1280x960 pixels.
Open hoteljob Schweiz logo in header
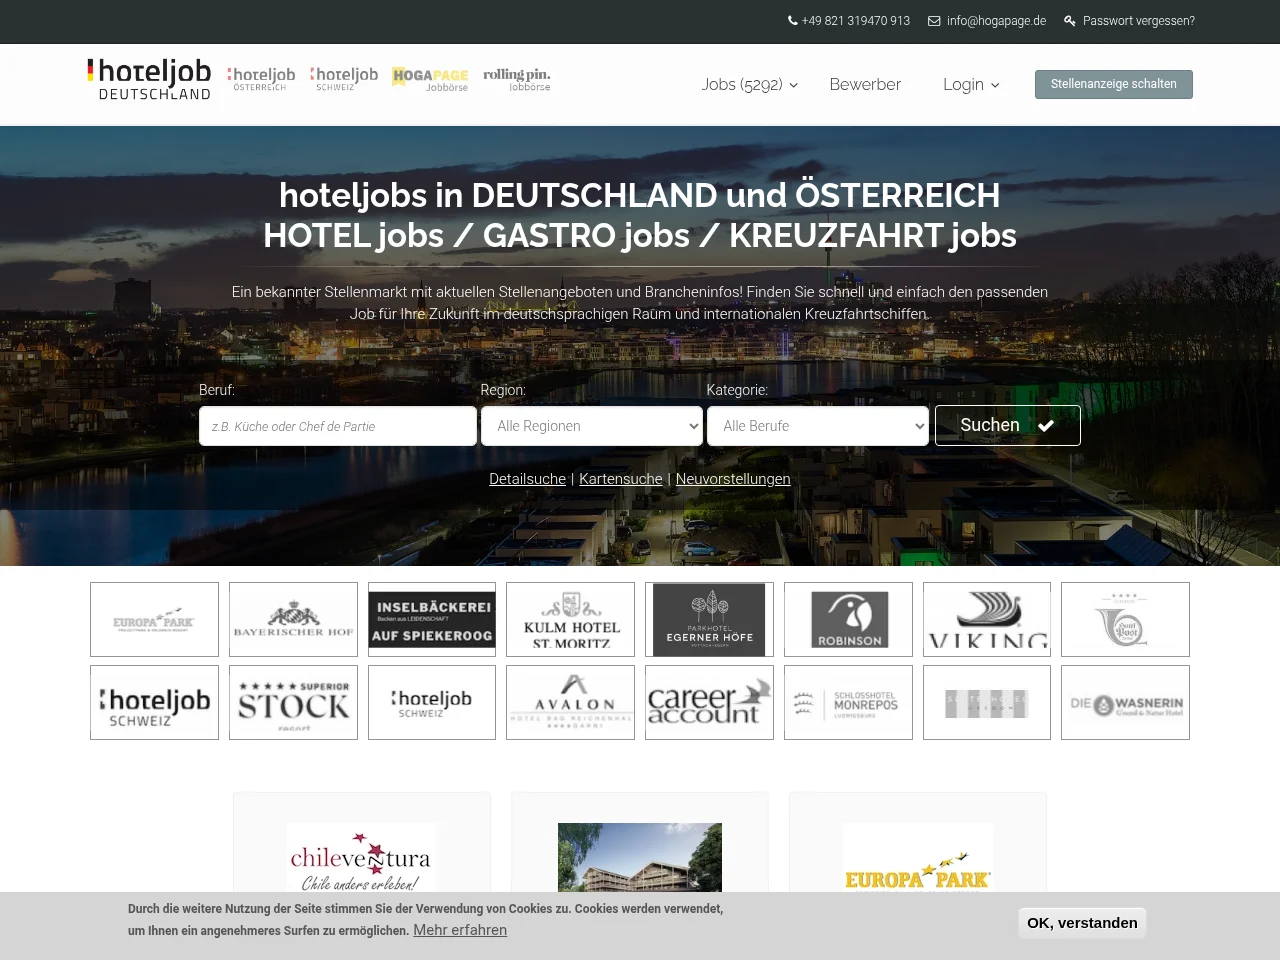344,79
